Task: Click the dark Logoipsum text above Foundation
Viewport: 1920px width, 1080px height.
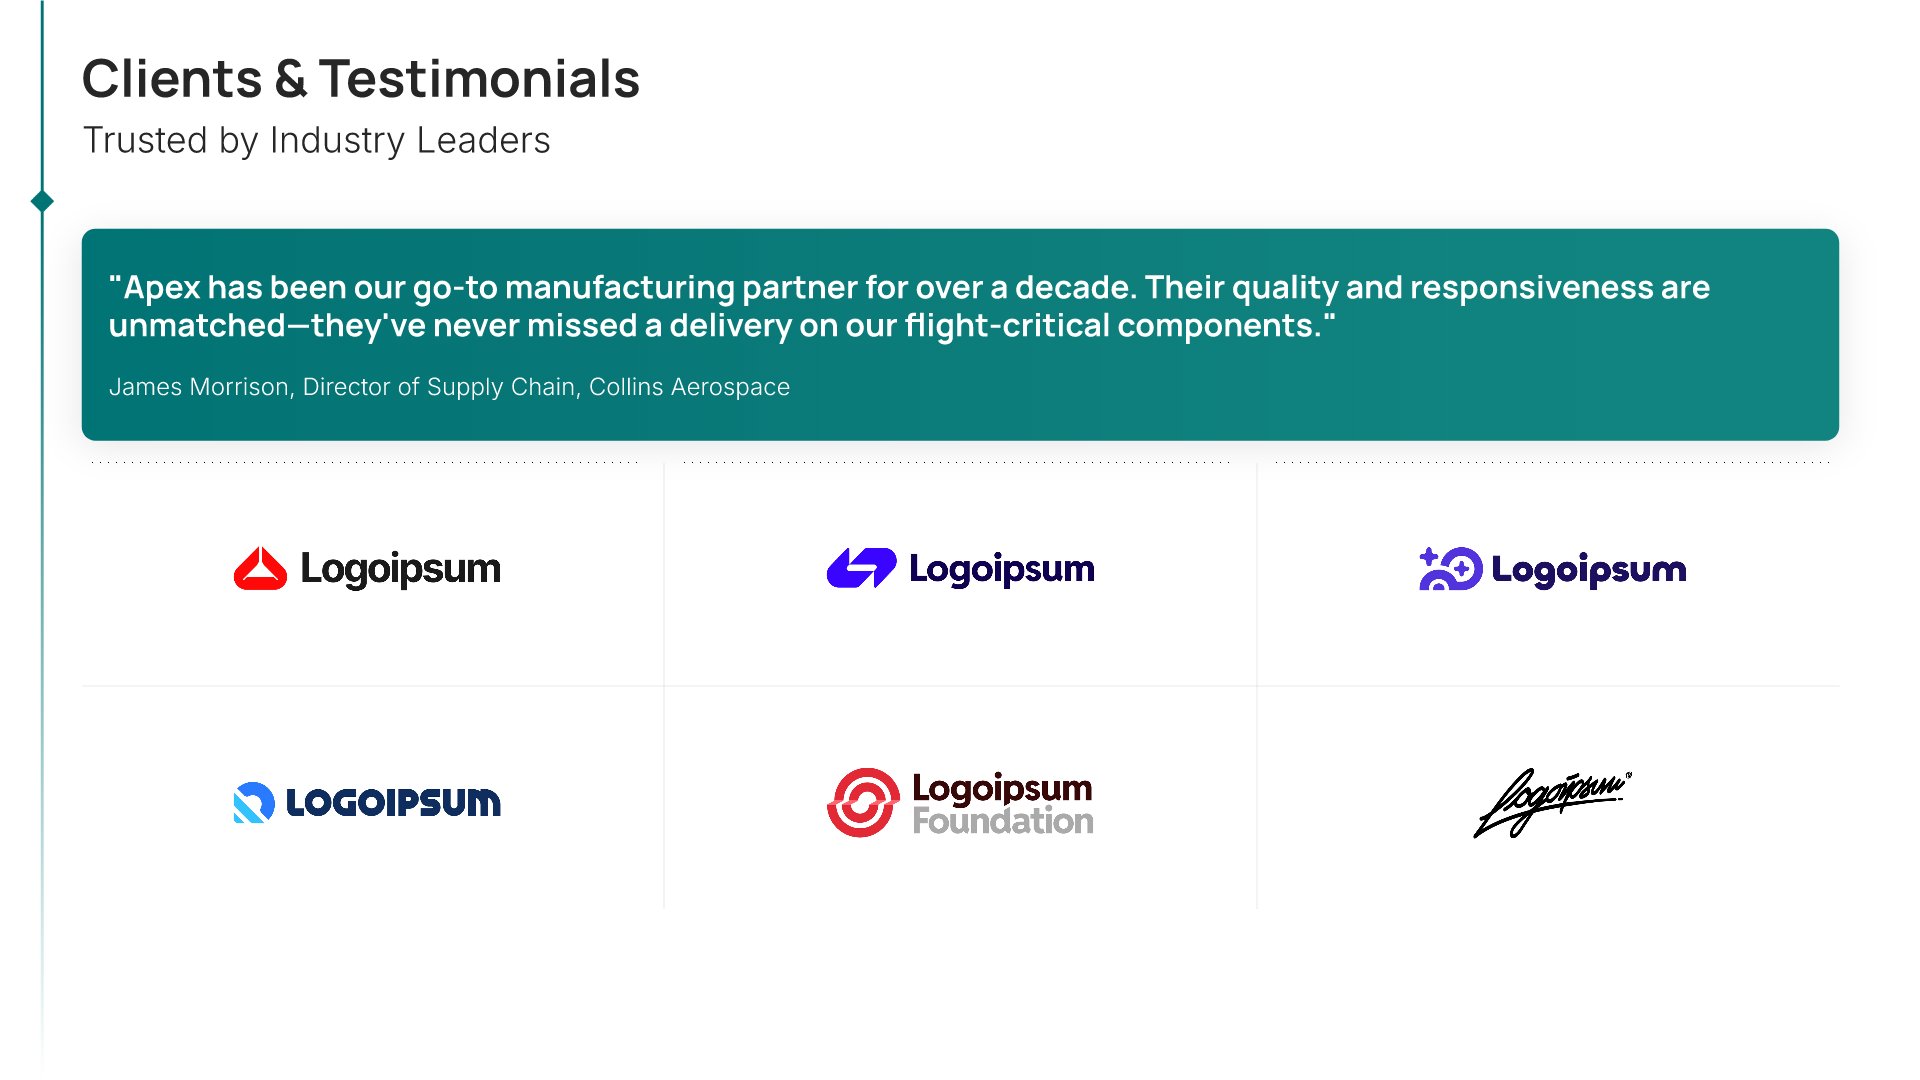Action: [1002, 788]
